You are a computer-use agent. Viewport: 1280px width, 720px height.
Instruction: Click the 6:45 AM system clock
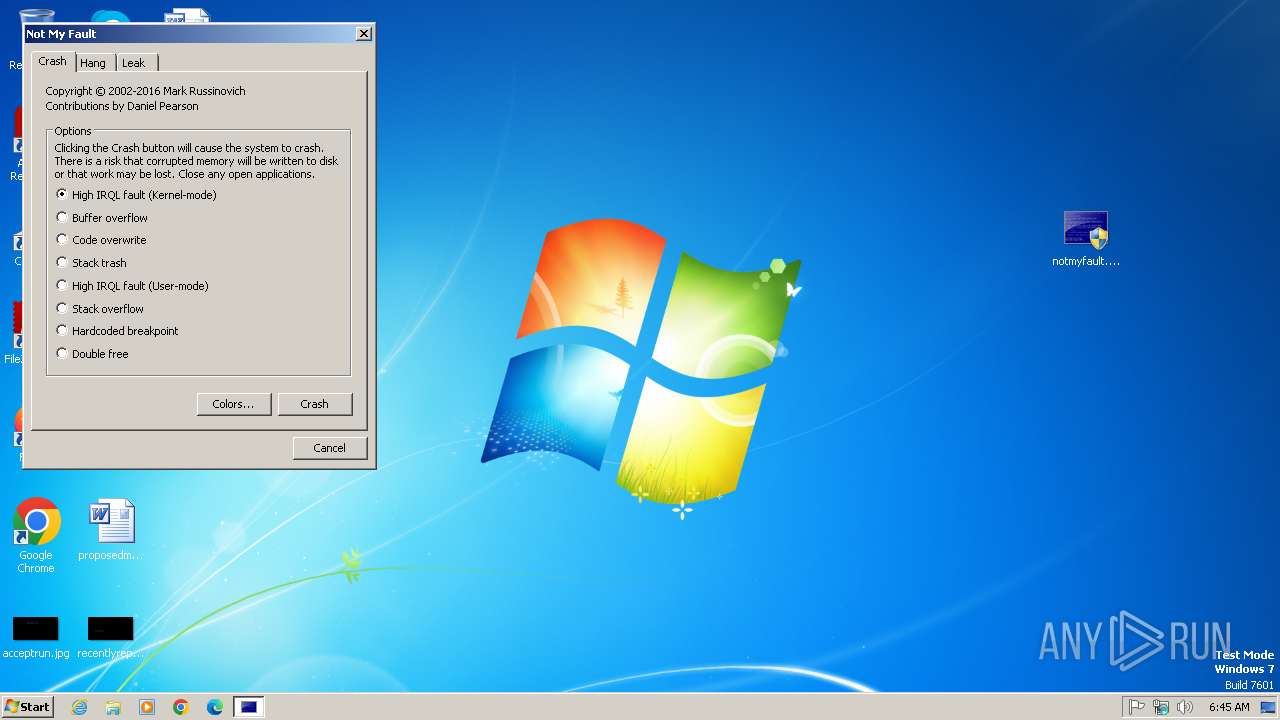coord(1229,707)
